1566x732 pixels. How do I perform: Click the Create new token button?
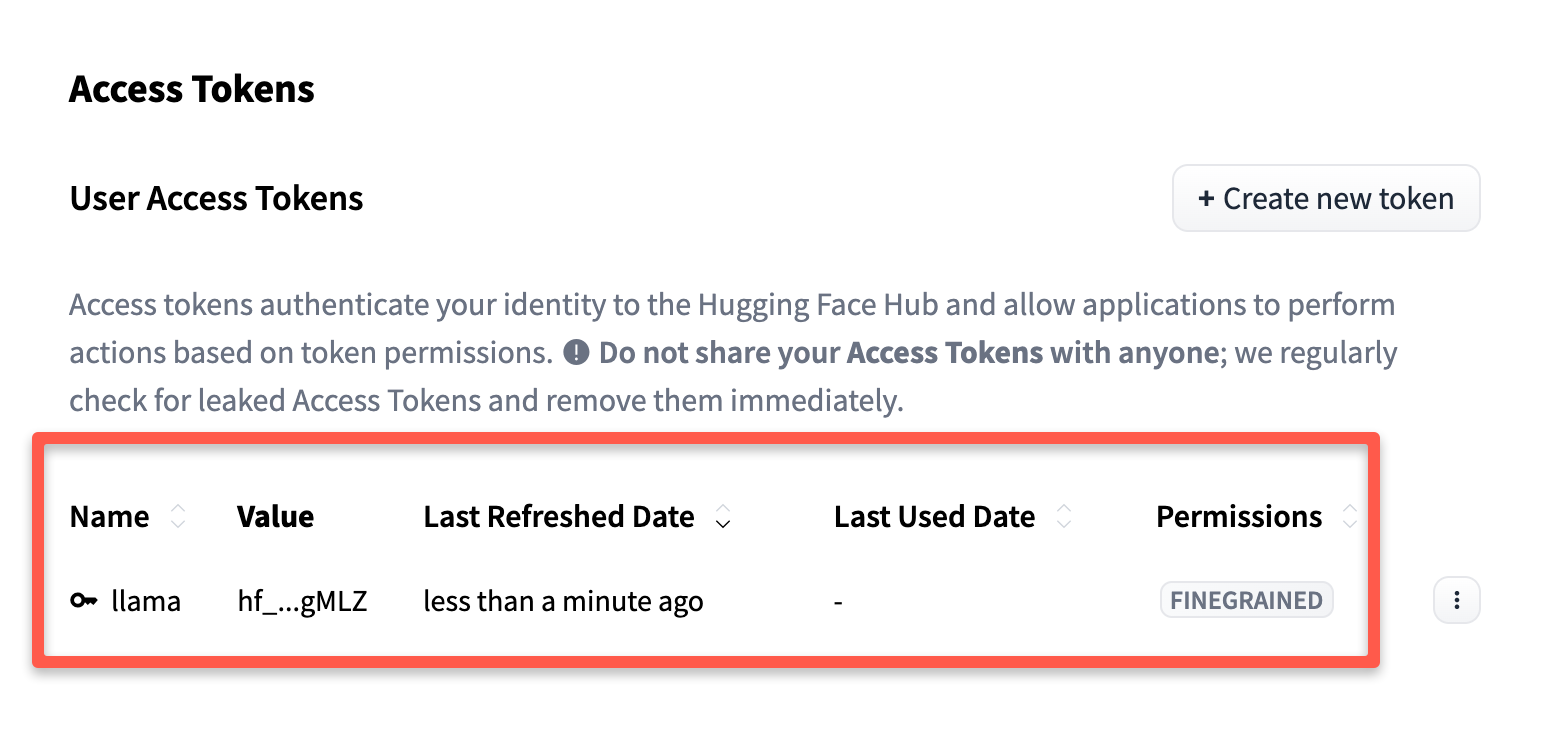pos(1325,198)
